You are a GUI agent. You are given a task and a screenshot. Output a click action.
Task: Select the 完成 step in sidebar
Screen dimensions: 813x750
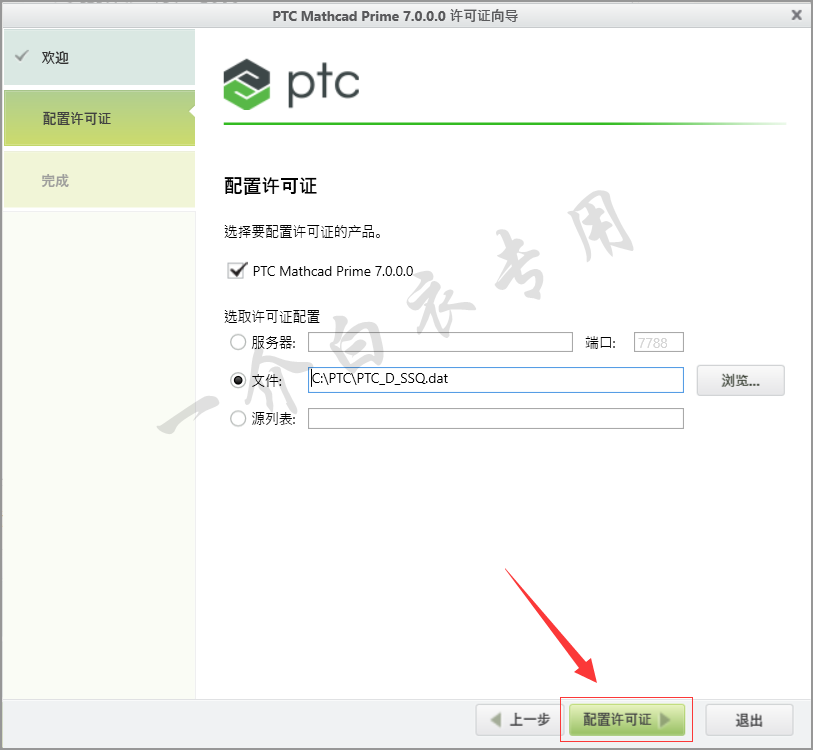[x=100, y=180]
